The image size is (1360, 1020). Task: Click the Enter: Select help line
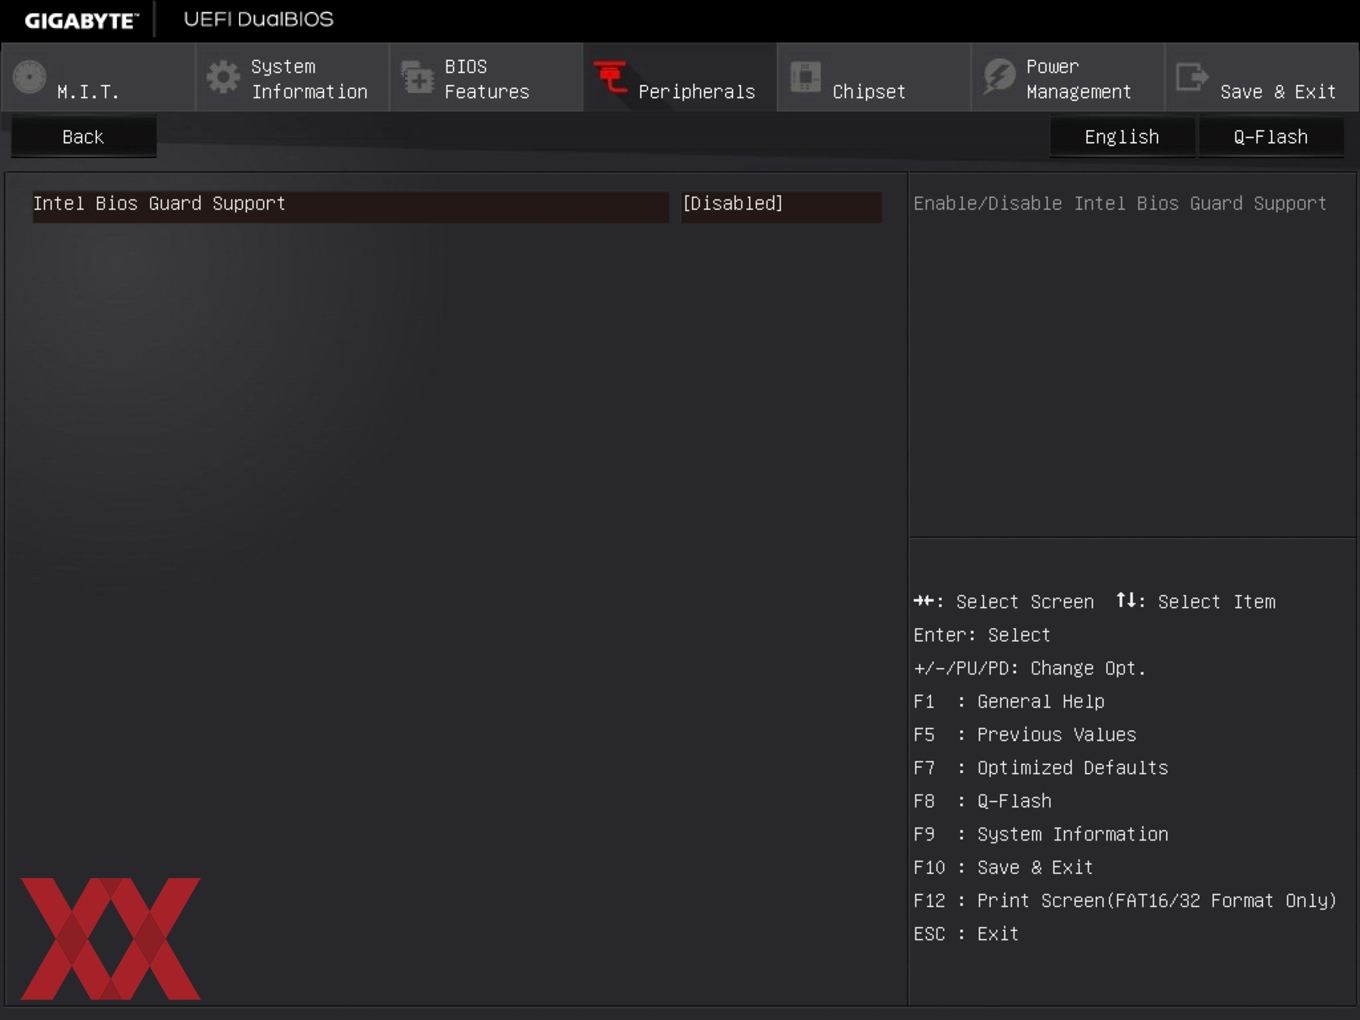[982, 635]
